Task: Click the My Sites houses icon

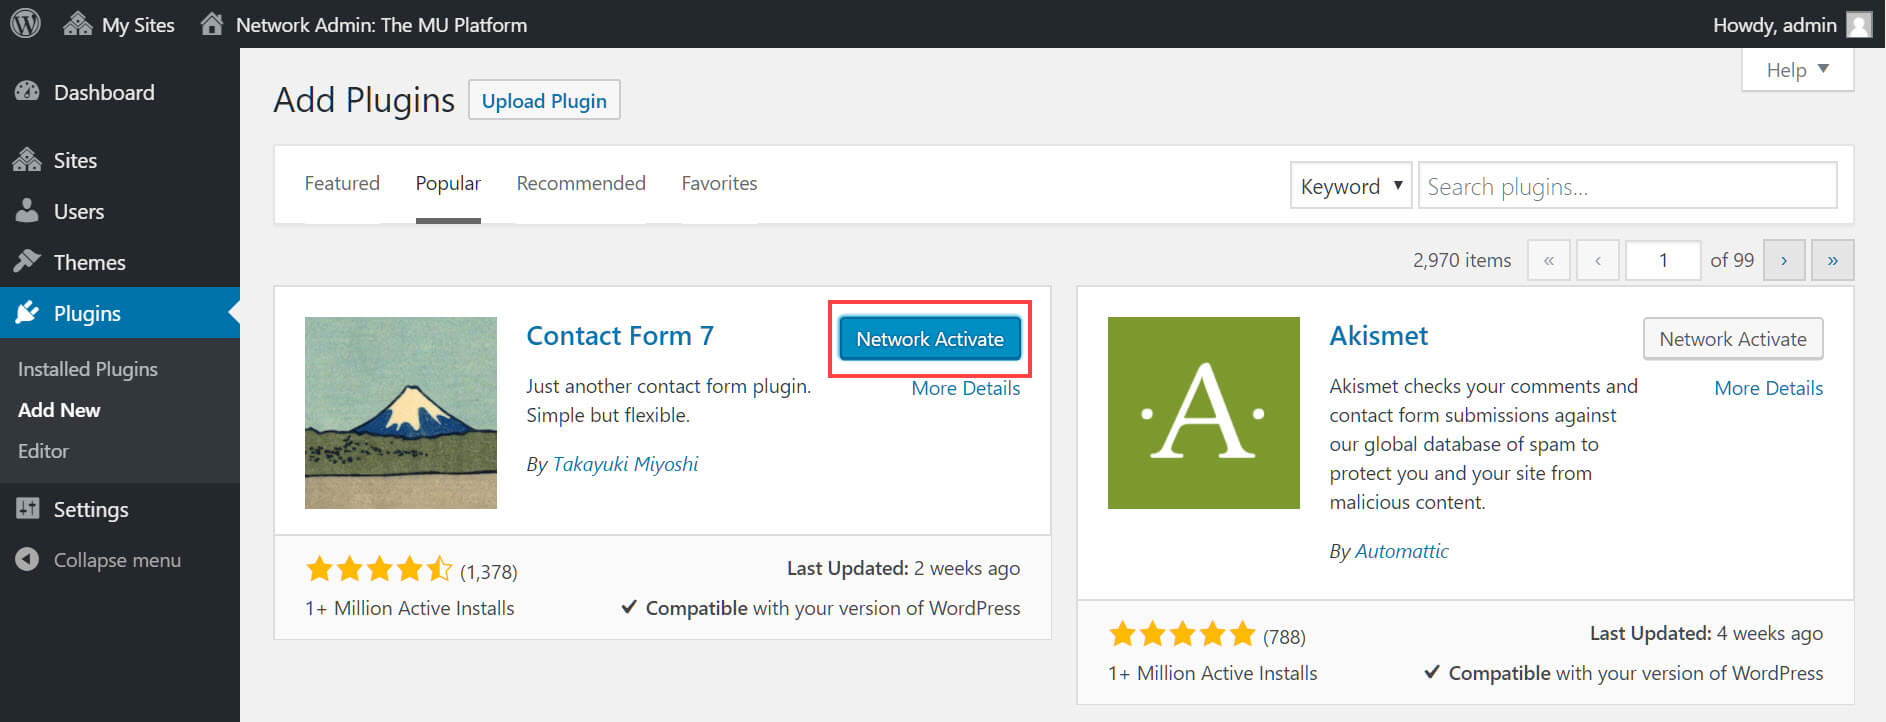Action: click(77, 24)
